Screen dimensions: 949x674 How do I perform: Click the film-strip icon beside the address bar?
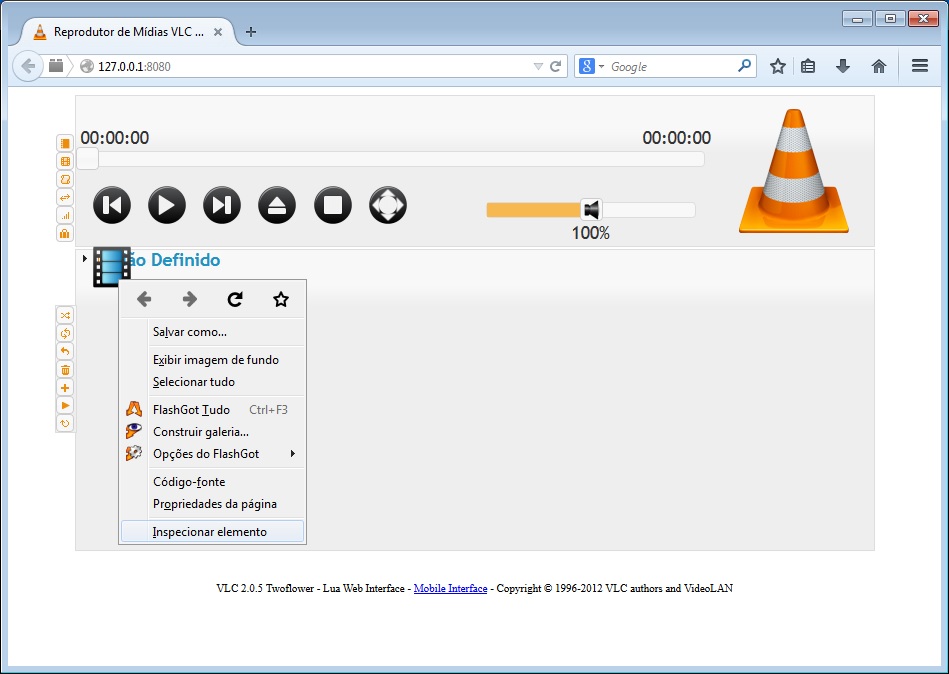tap(56, 65)
